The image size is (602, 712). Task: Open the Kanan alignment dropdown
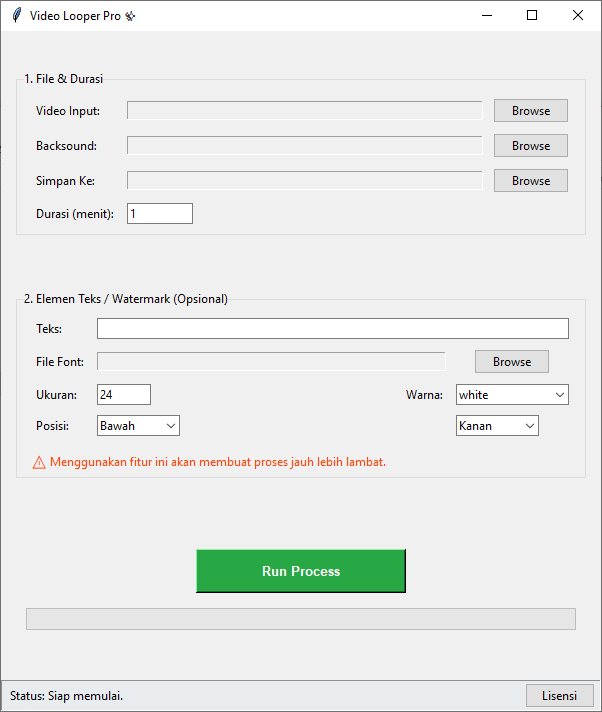pyautogui.click(x=497, y=426)
